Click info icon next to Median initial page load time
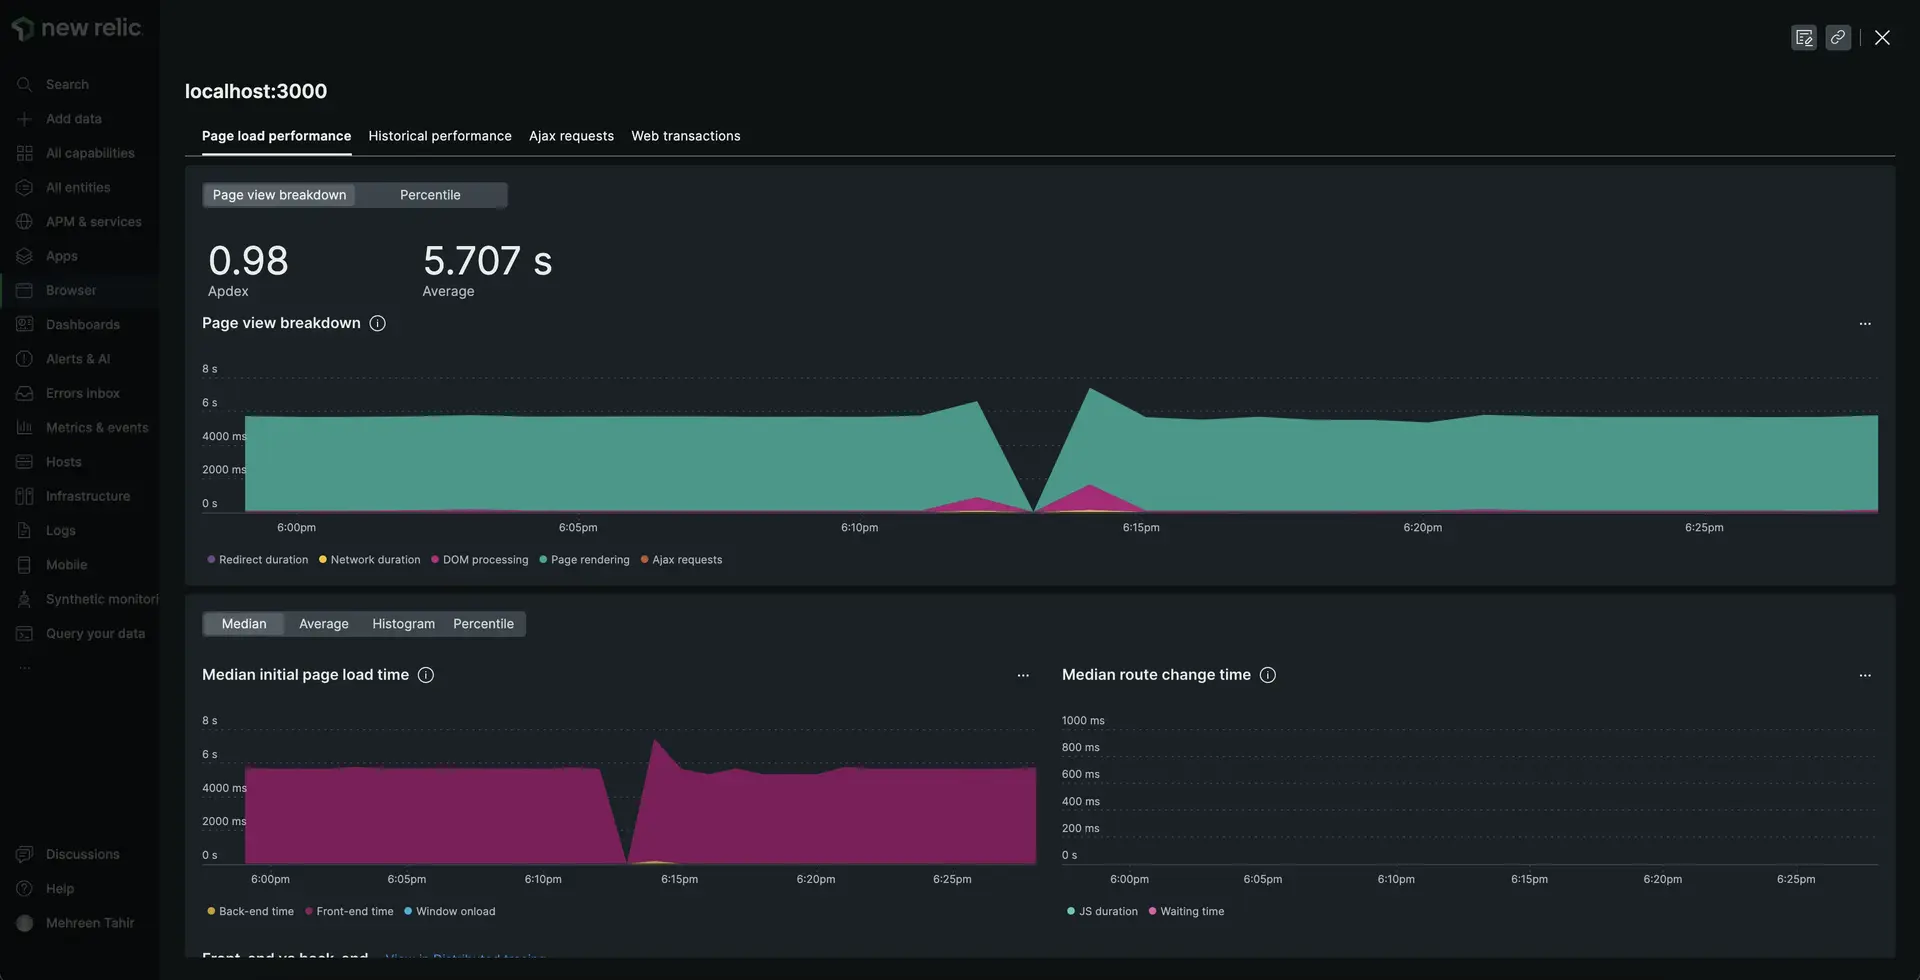This screenshot has width=1920, height=980. [x=426, y=675]
